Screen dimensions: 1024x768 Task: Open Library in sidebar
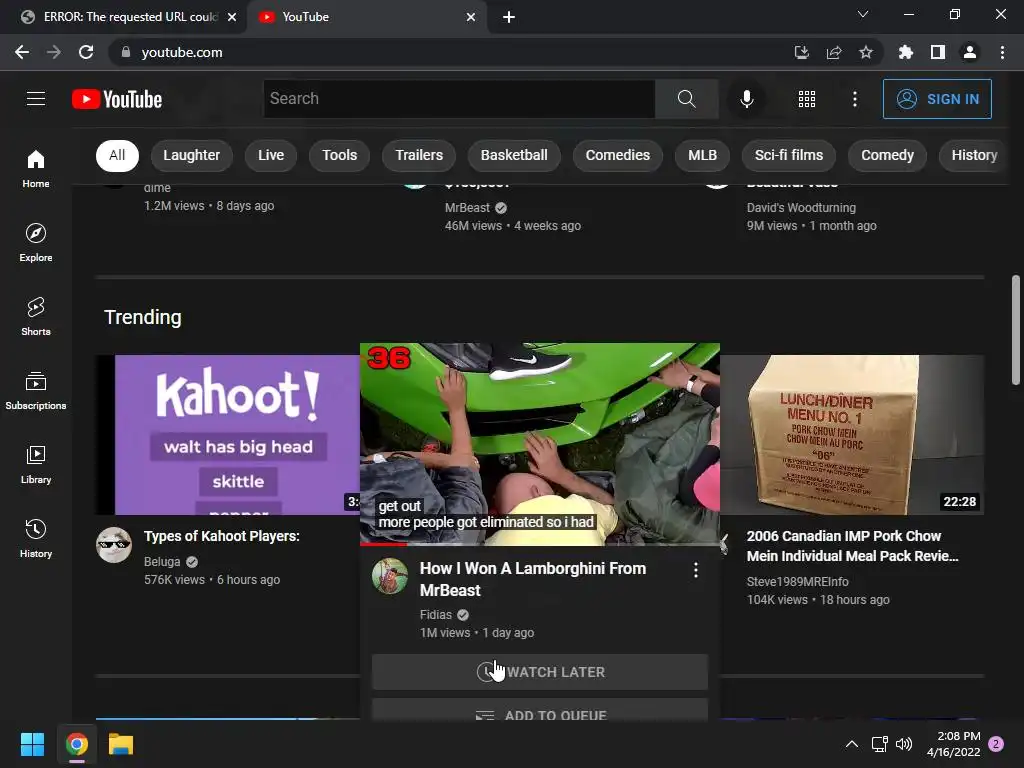click(36, 464)
